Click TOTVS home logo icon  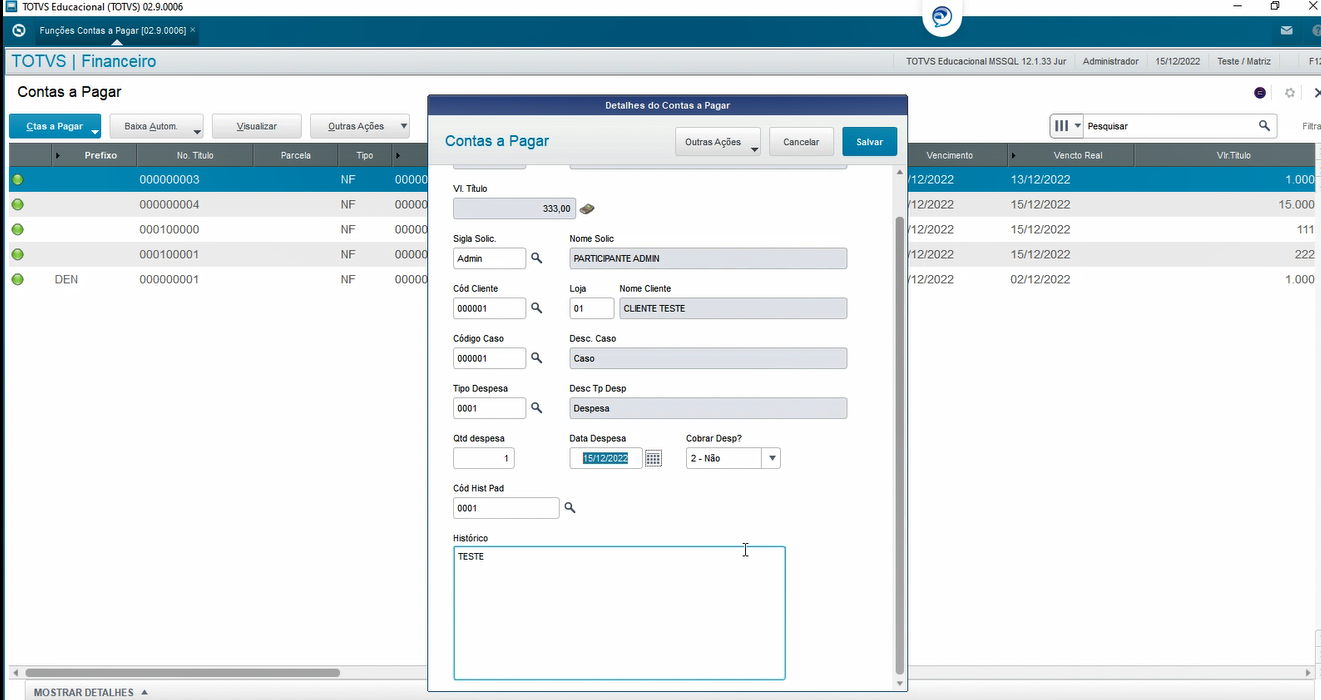click(x=18, y=31)
